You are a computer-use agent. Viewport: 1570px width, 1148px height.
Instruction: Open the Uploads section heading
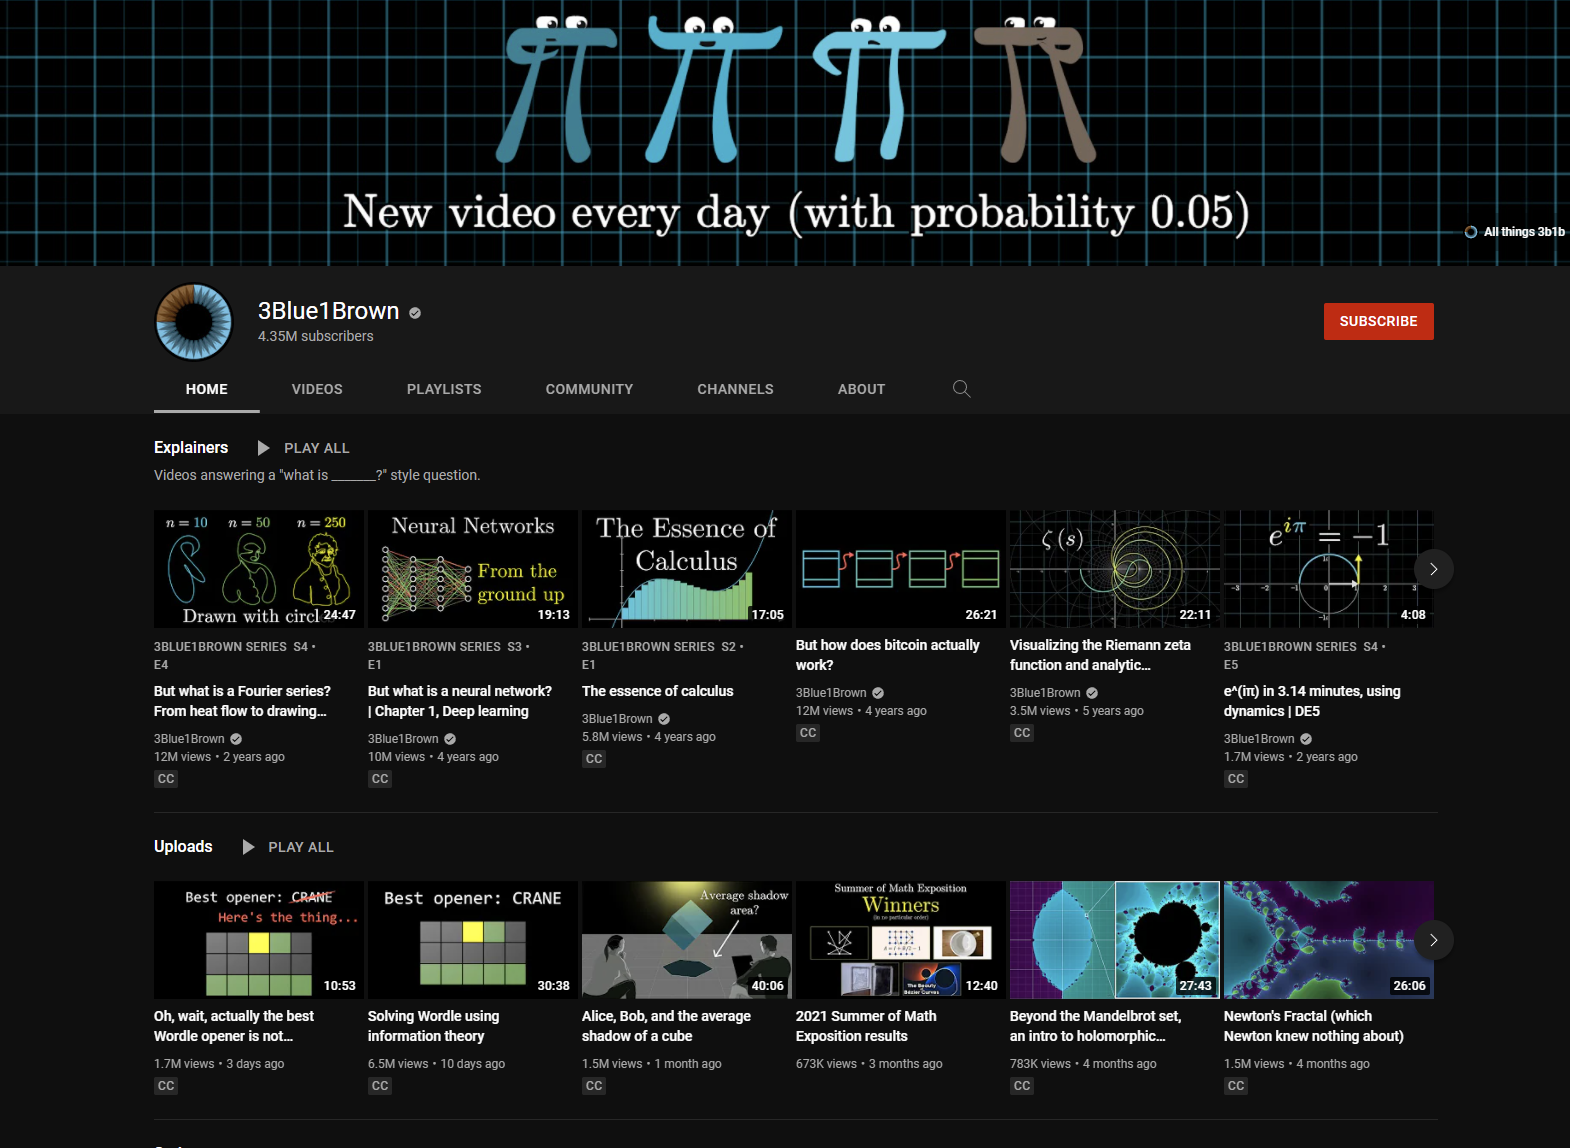(183, 846)
